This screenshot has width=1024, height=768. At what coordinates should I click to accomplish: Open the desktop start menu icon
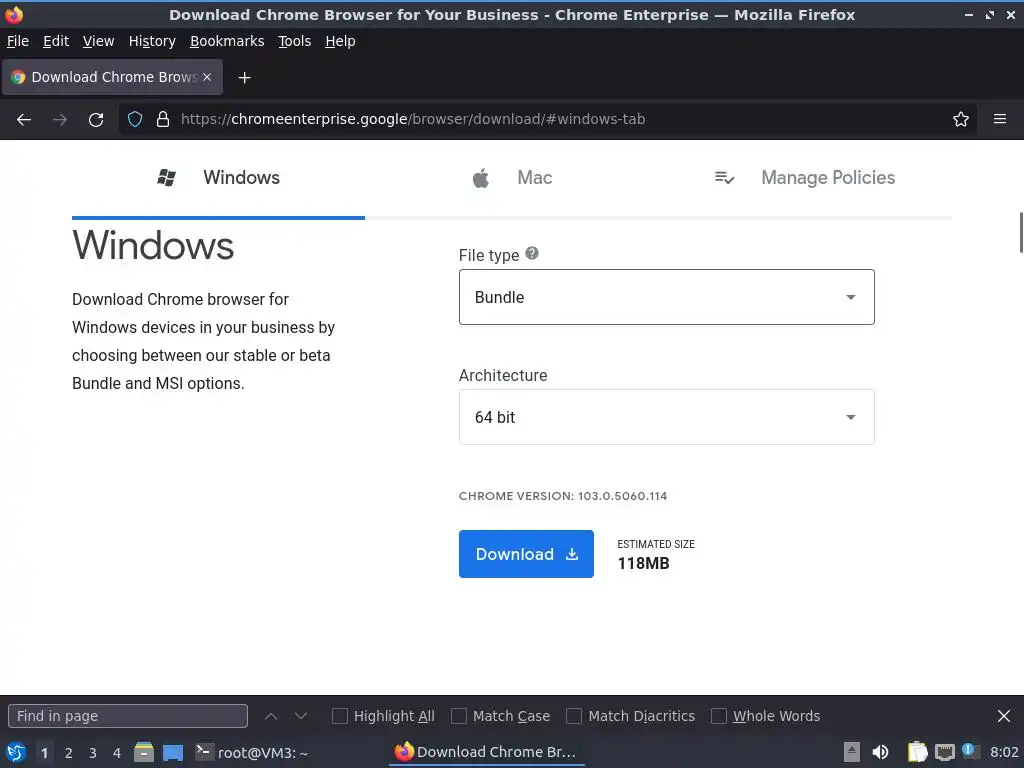16,752
